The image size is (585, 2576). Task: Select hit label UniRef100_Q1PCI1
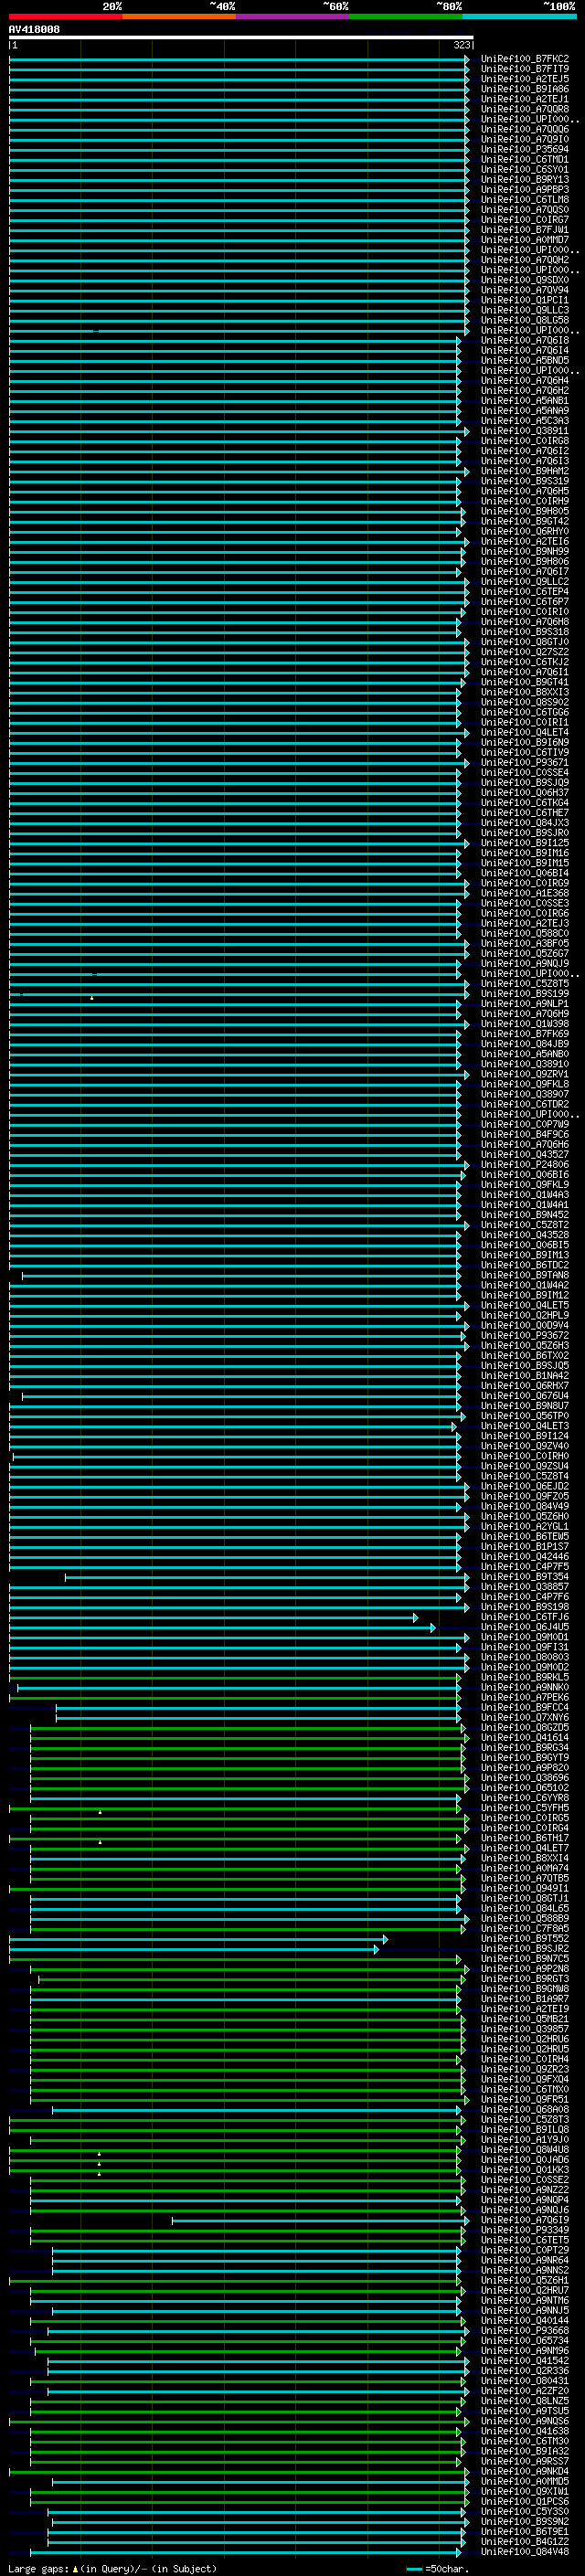(525, 300)
